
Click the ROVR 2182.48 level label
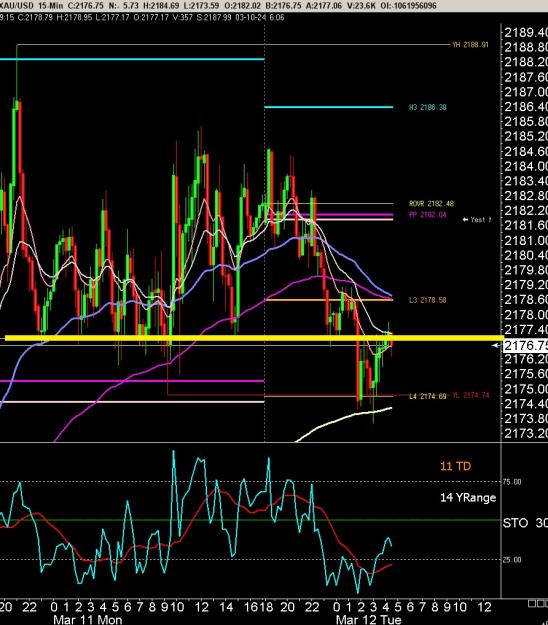point(431,204)
